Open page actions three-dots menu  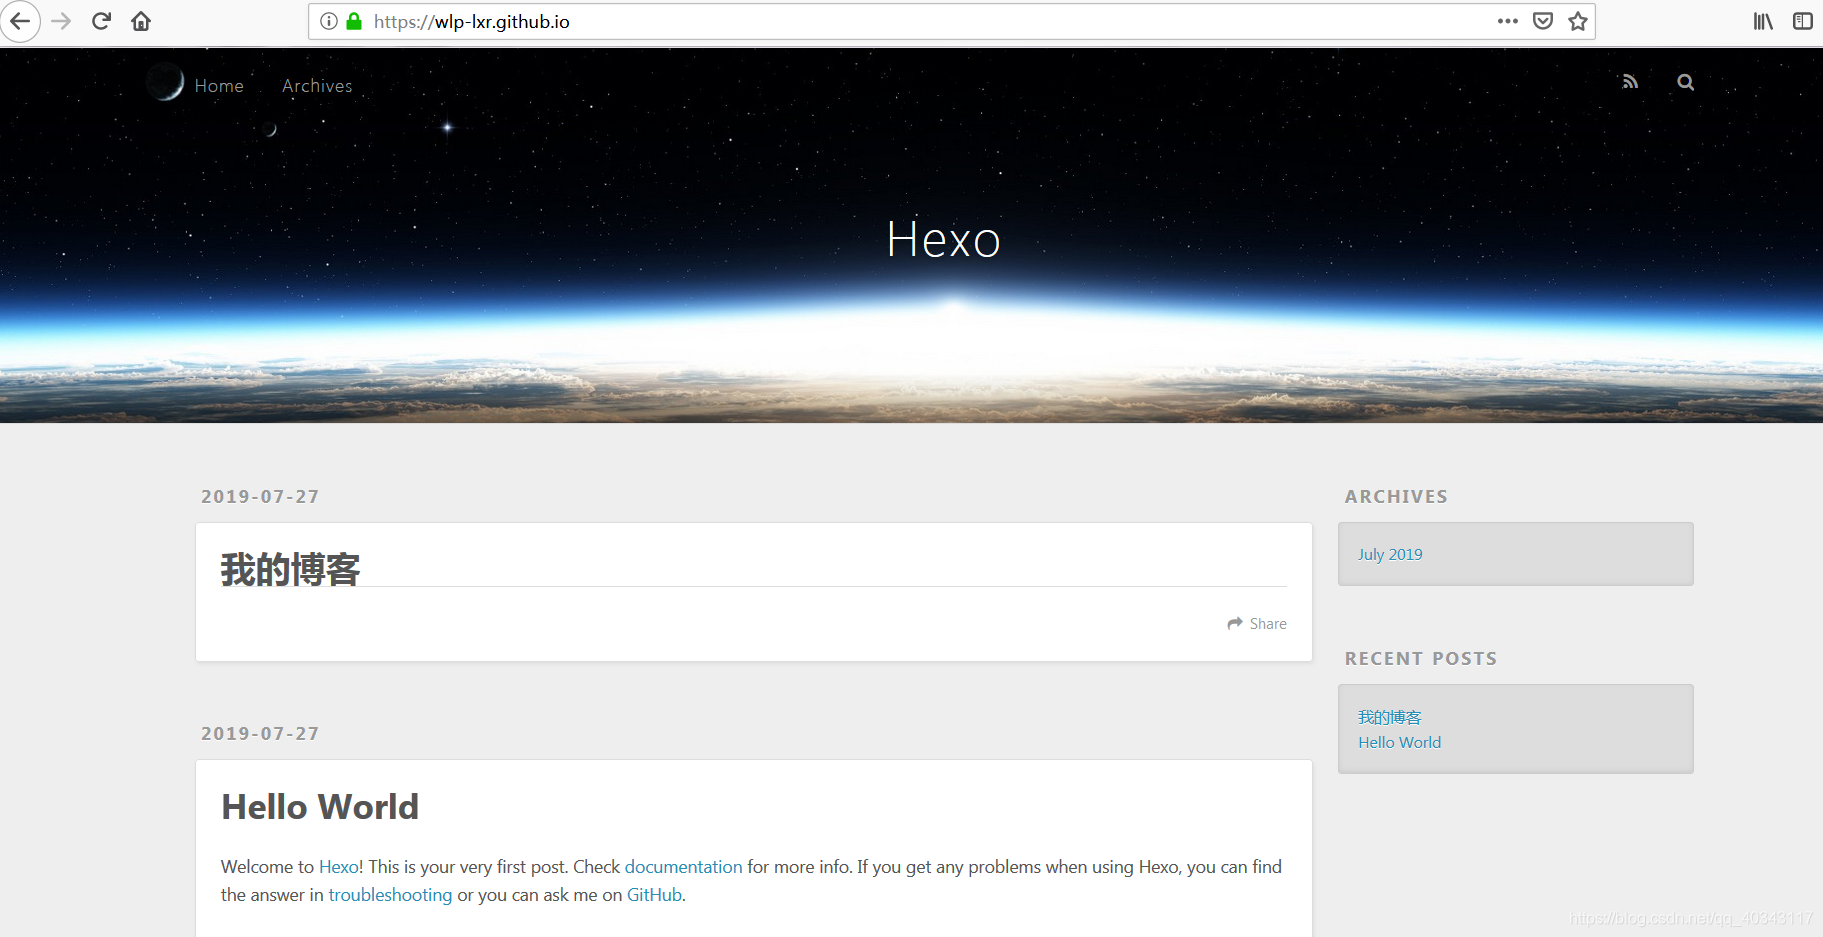pos(1508,21)
